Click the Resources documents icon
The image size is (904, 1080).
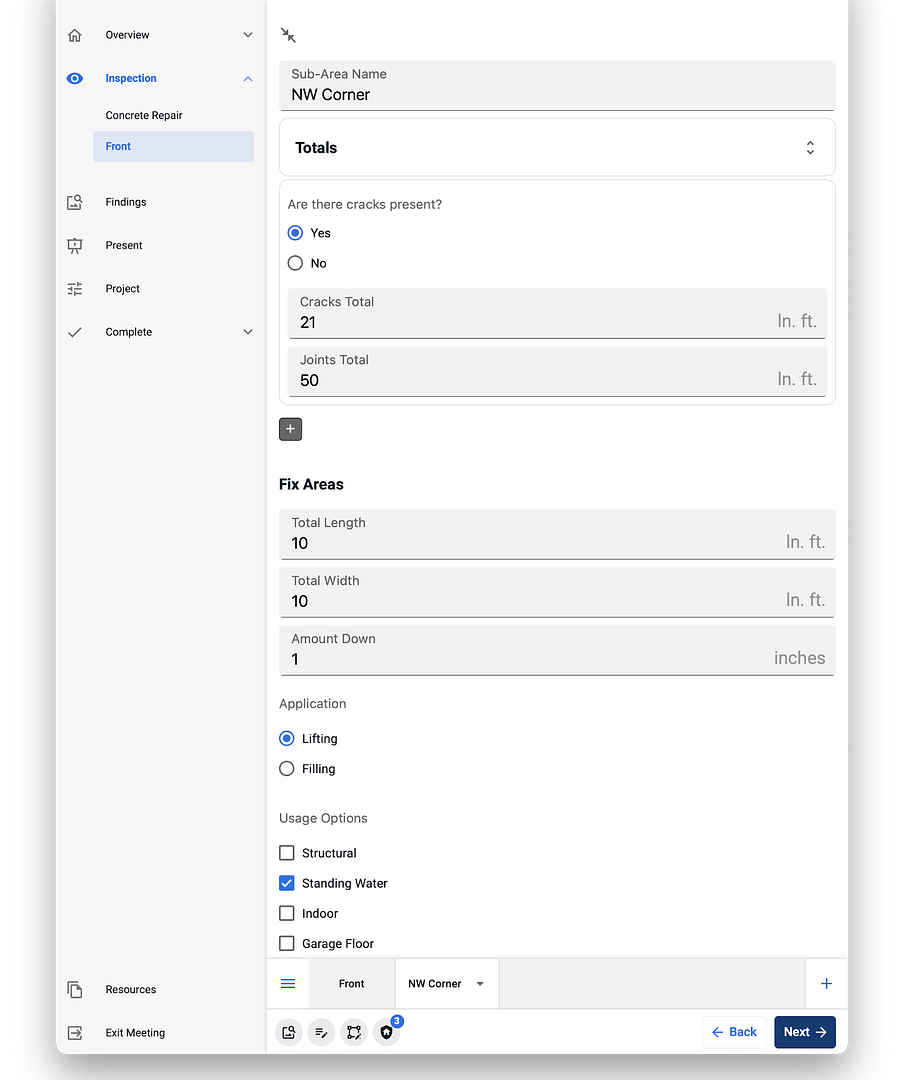(x=74, y=990)
